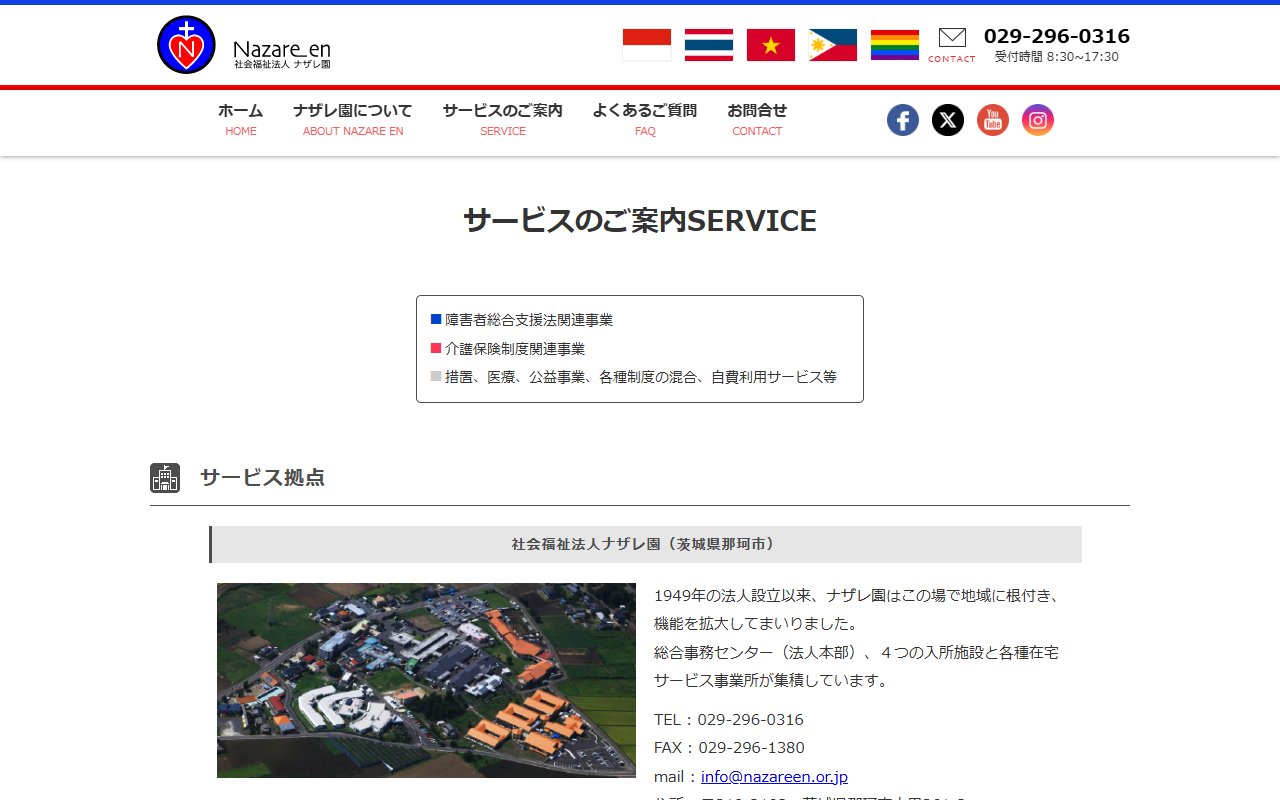Open サービスのご案内 SERVICE menu
This screenshot has height=800, width=1280.
point(503,120)
